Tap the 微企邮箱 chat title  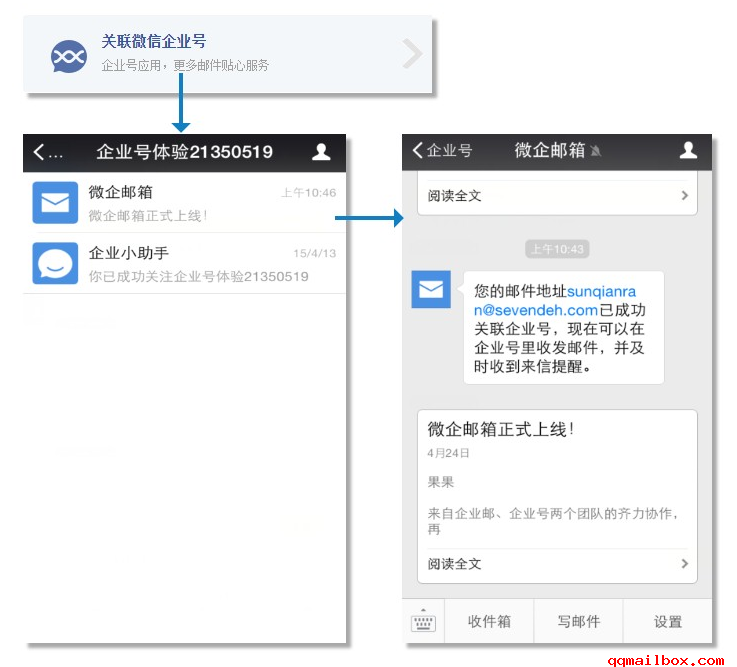pos(549,150)
